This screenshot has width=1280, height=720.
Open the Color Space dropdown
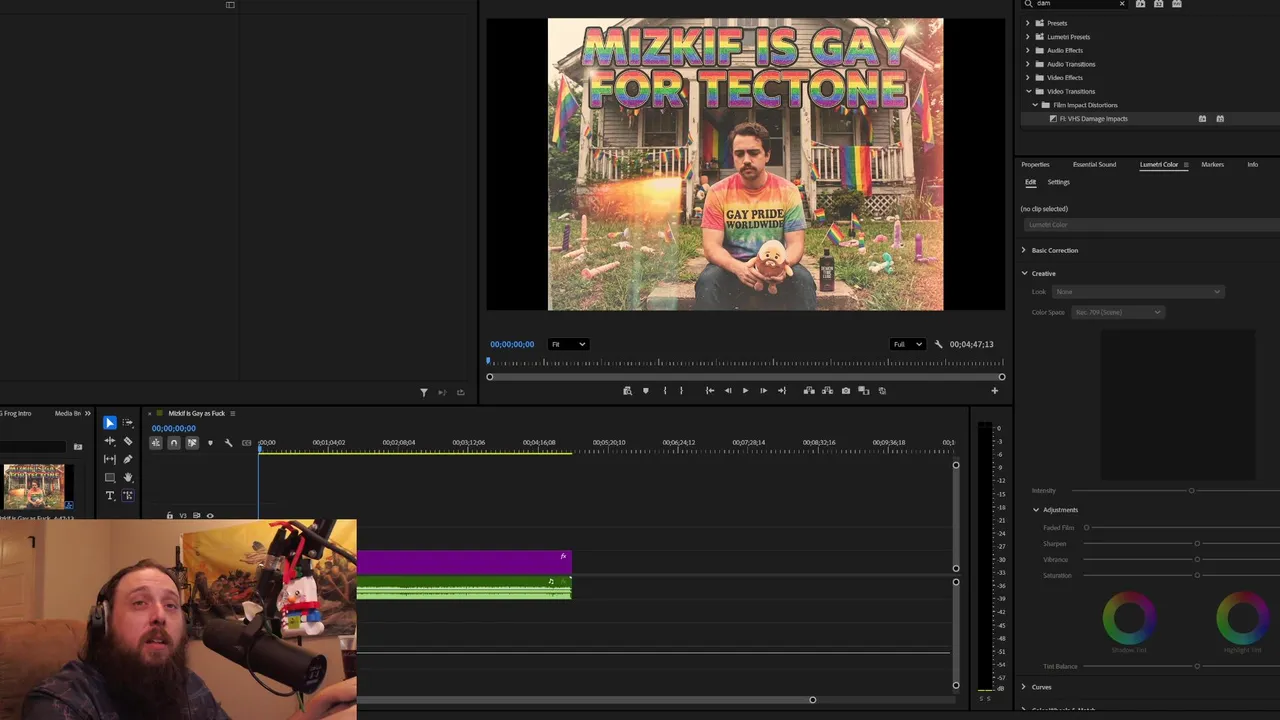tap(1118, 312)
